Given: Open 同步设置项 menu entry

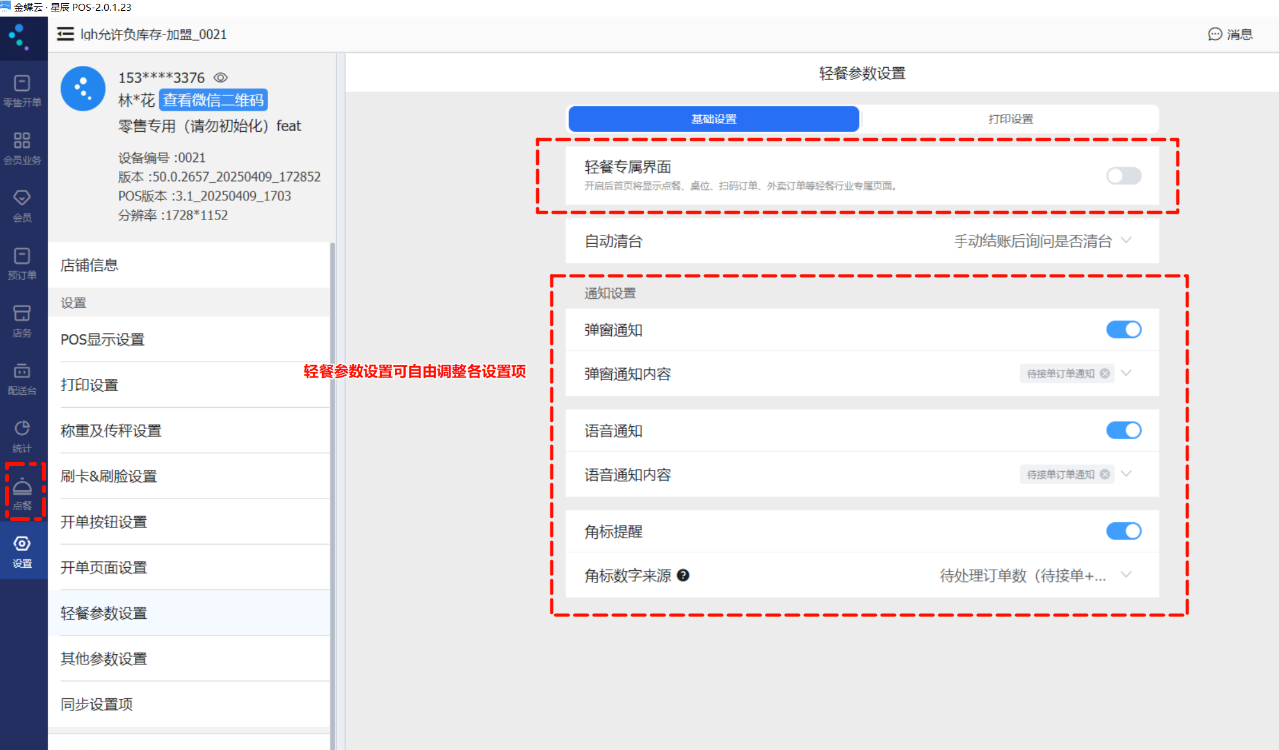Looking at the screenshot, I should [189, 704].
